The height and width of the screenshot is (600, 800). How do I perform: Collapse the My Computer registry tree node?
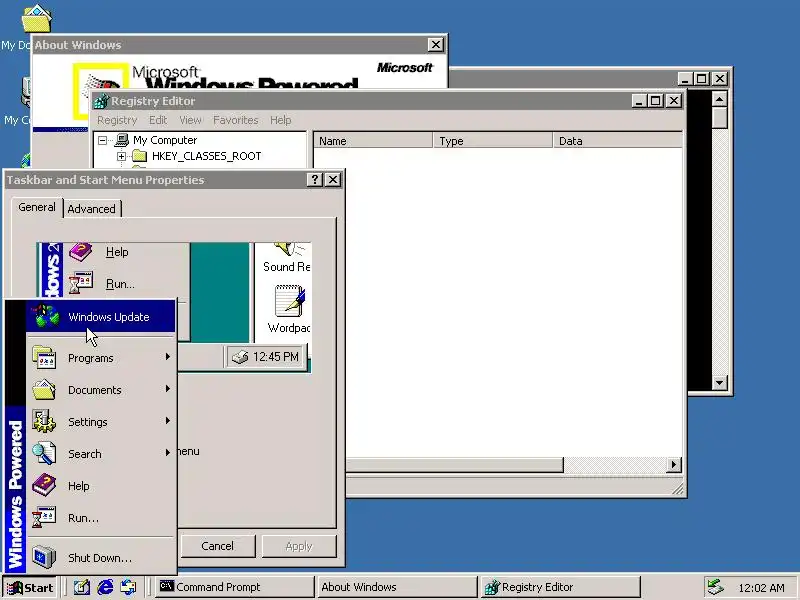click(103, 140)
